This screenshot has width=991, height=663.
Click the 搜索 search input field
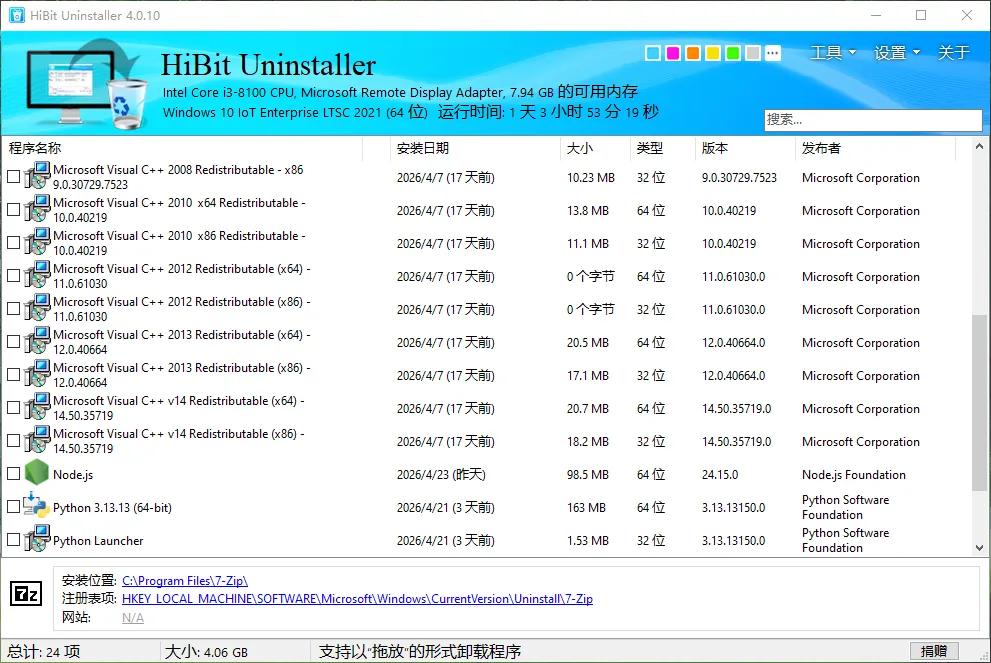[x=873, y=119]
